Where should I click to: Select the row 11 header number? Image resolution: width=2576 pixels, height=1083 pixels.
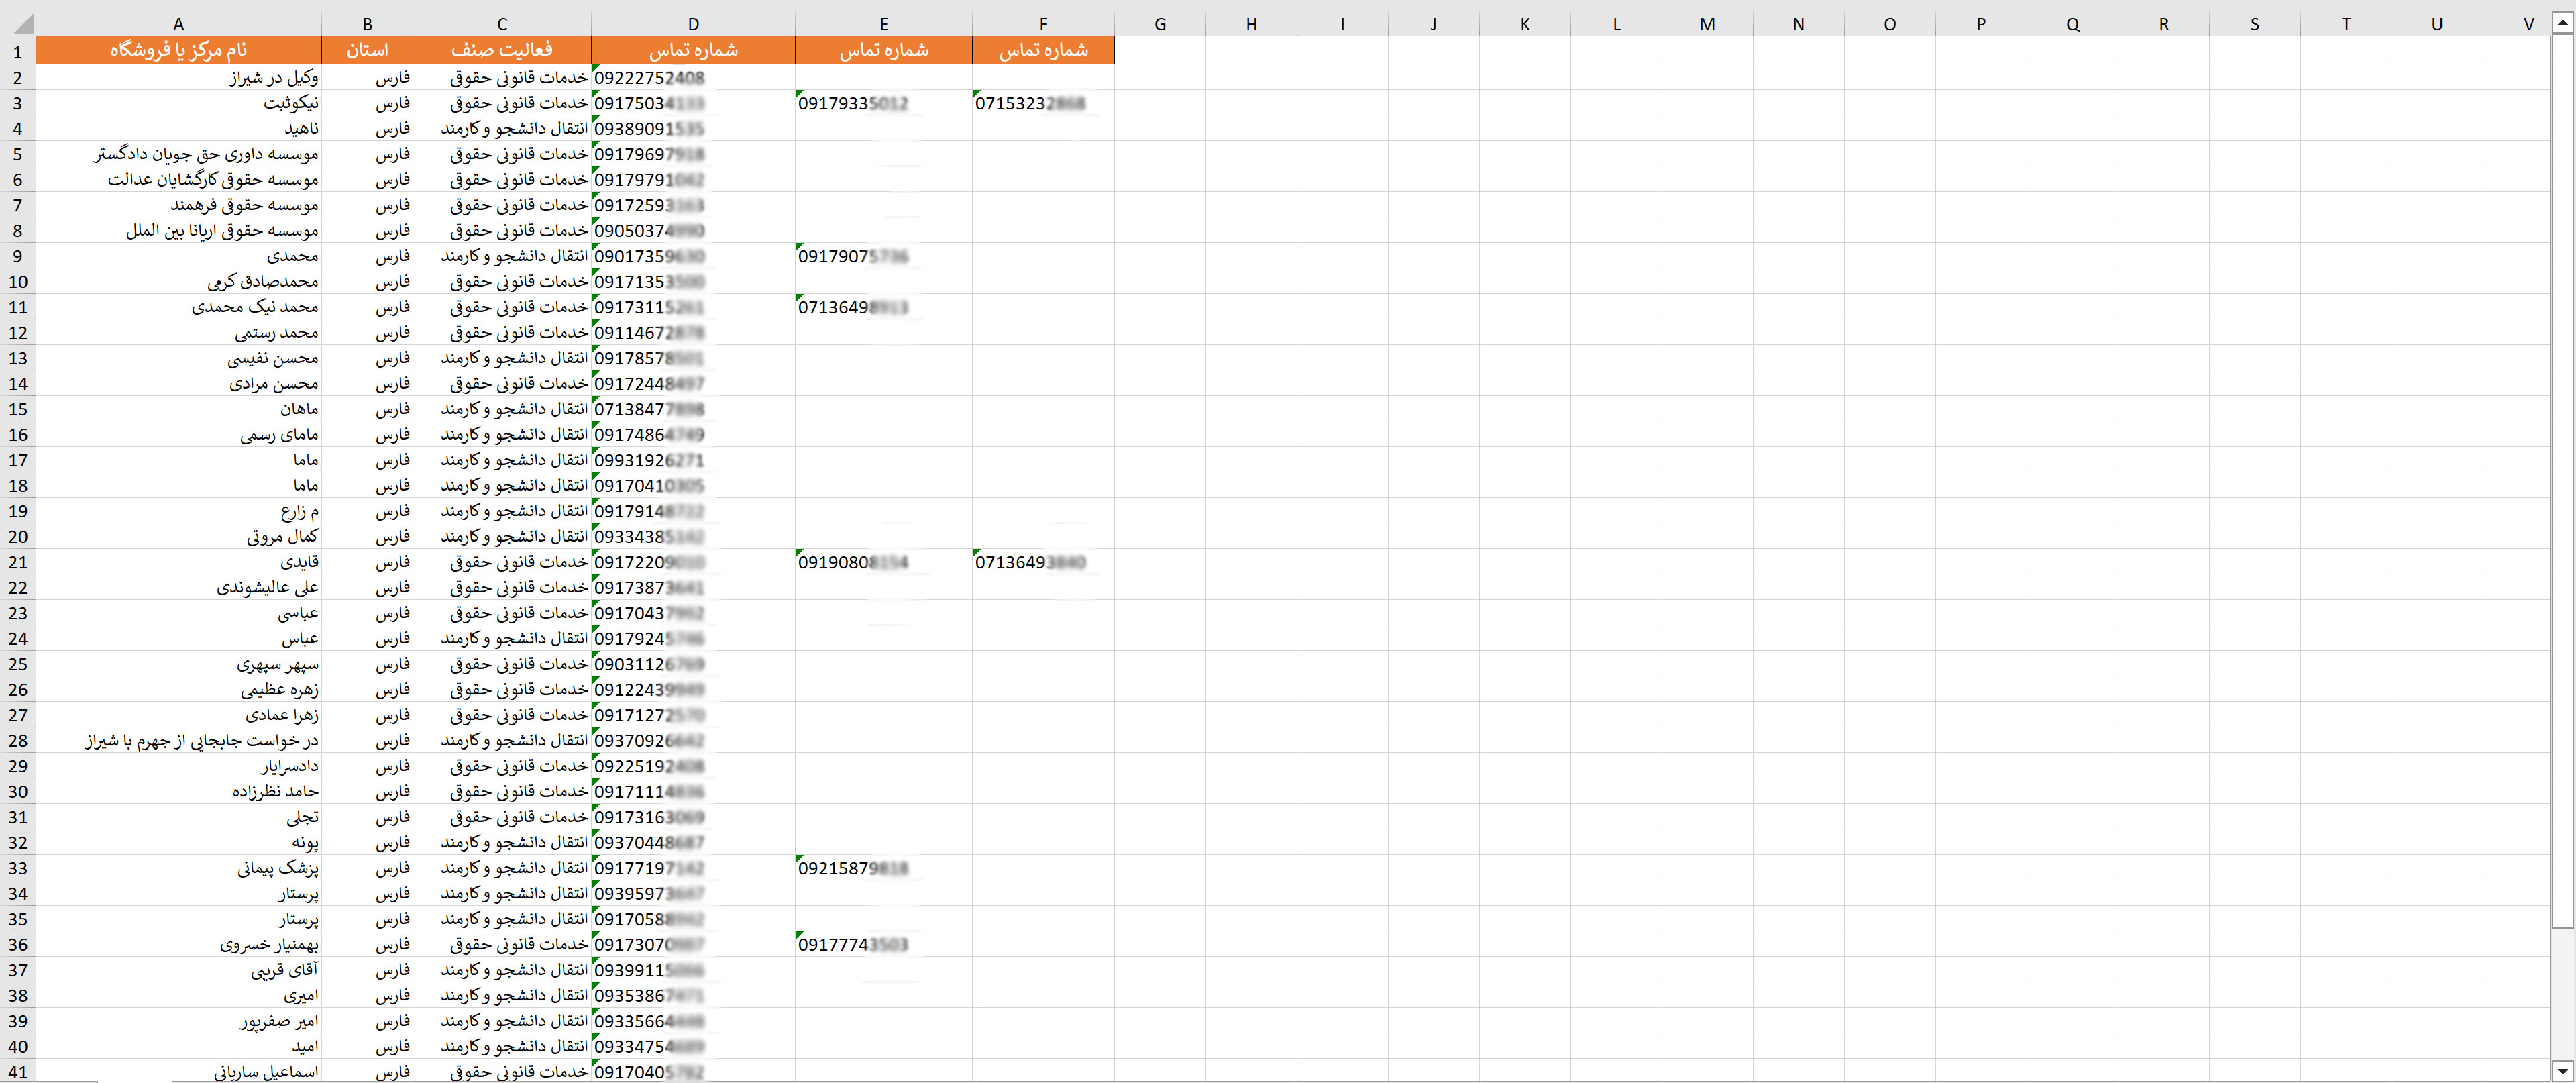click(x=18, y=307)
